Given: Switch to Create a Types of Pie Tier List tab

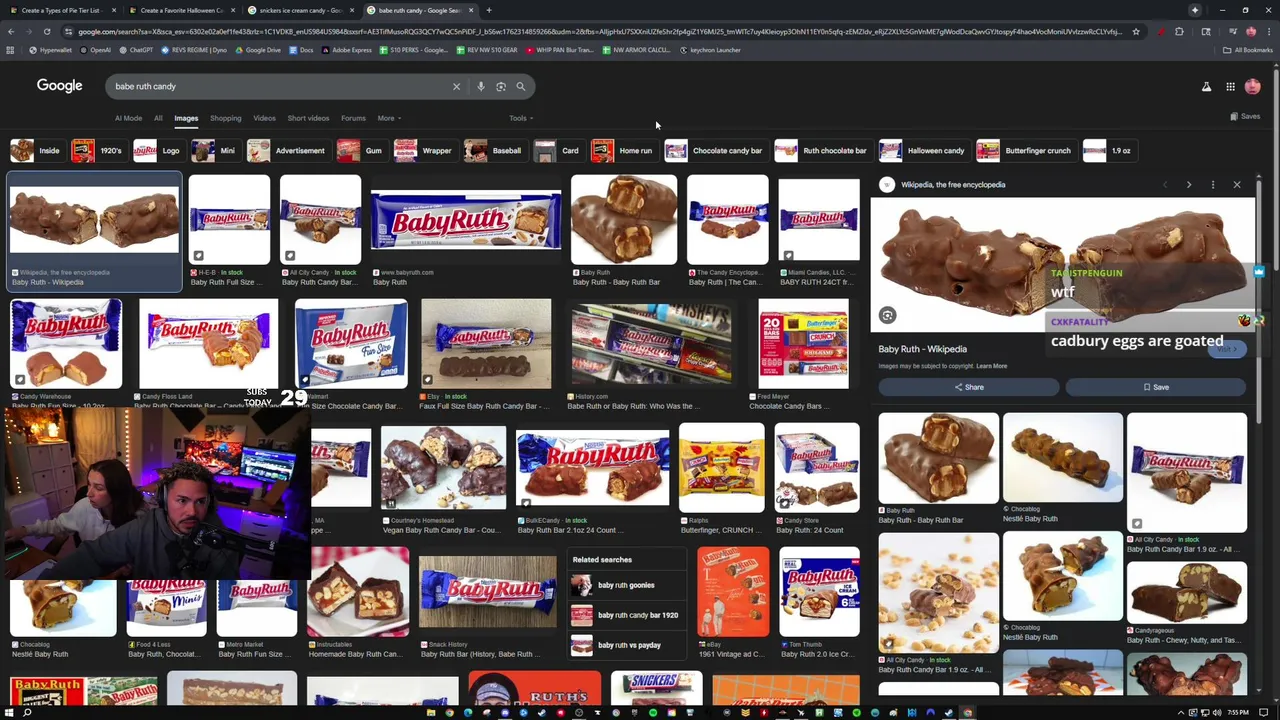Looking at the screenshot, I should 62,10.
